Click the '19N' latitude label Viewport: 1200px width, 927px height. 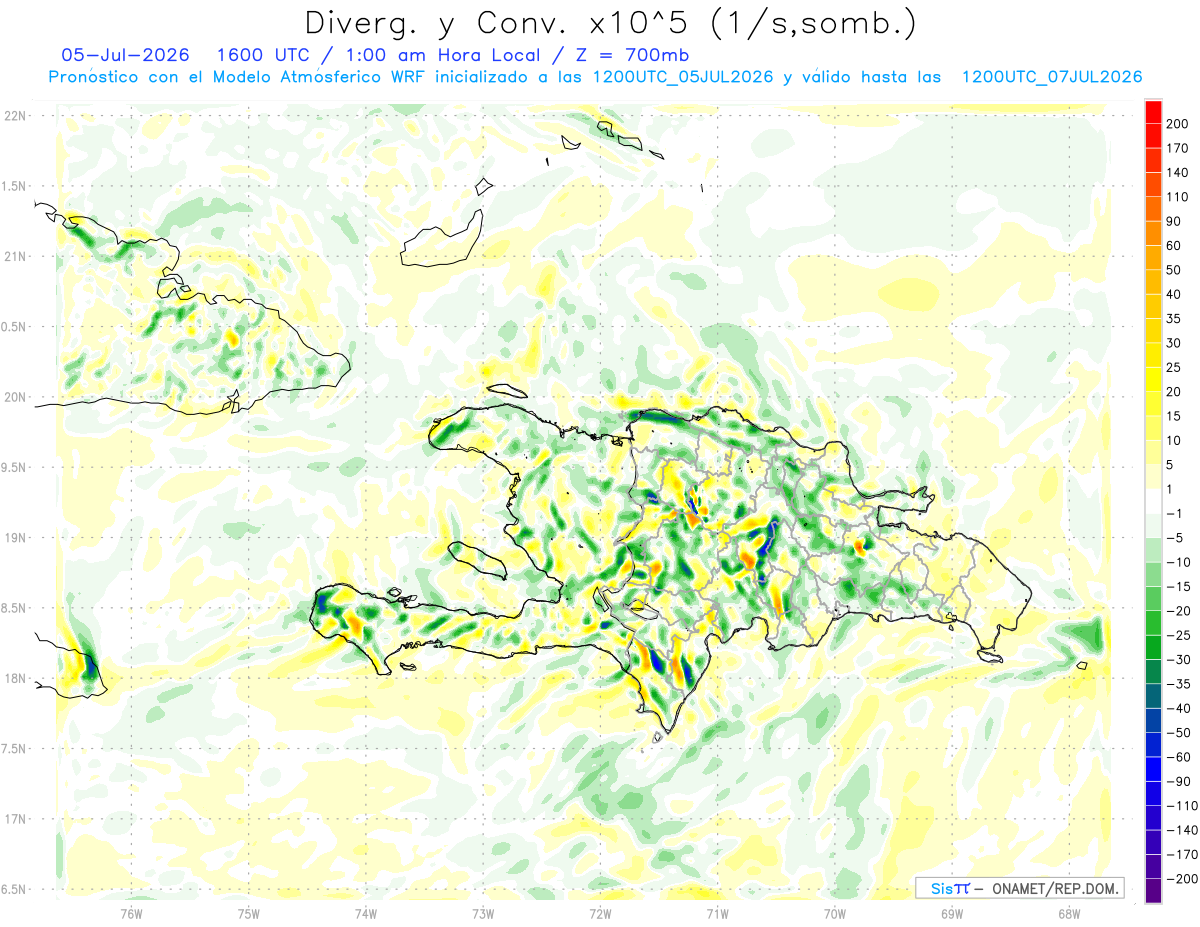[x=15, y=538]
